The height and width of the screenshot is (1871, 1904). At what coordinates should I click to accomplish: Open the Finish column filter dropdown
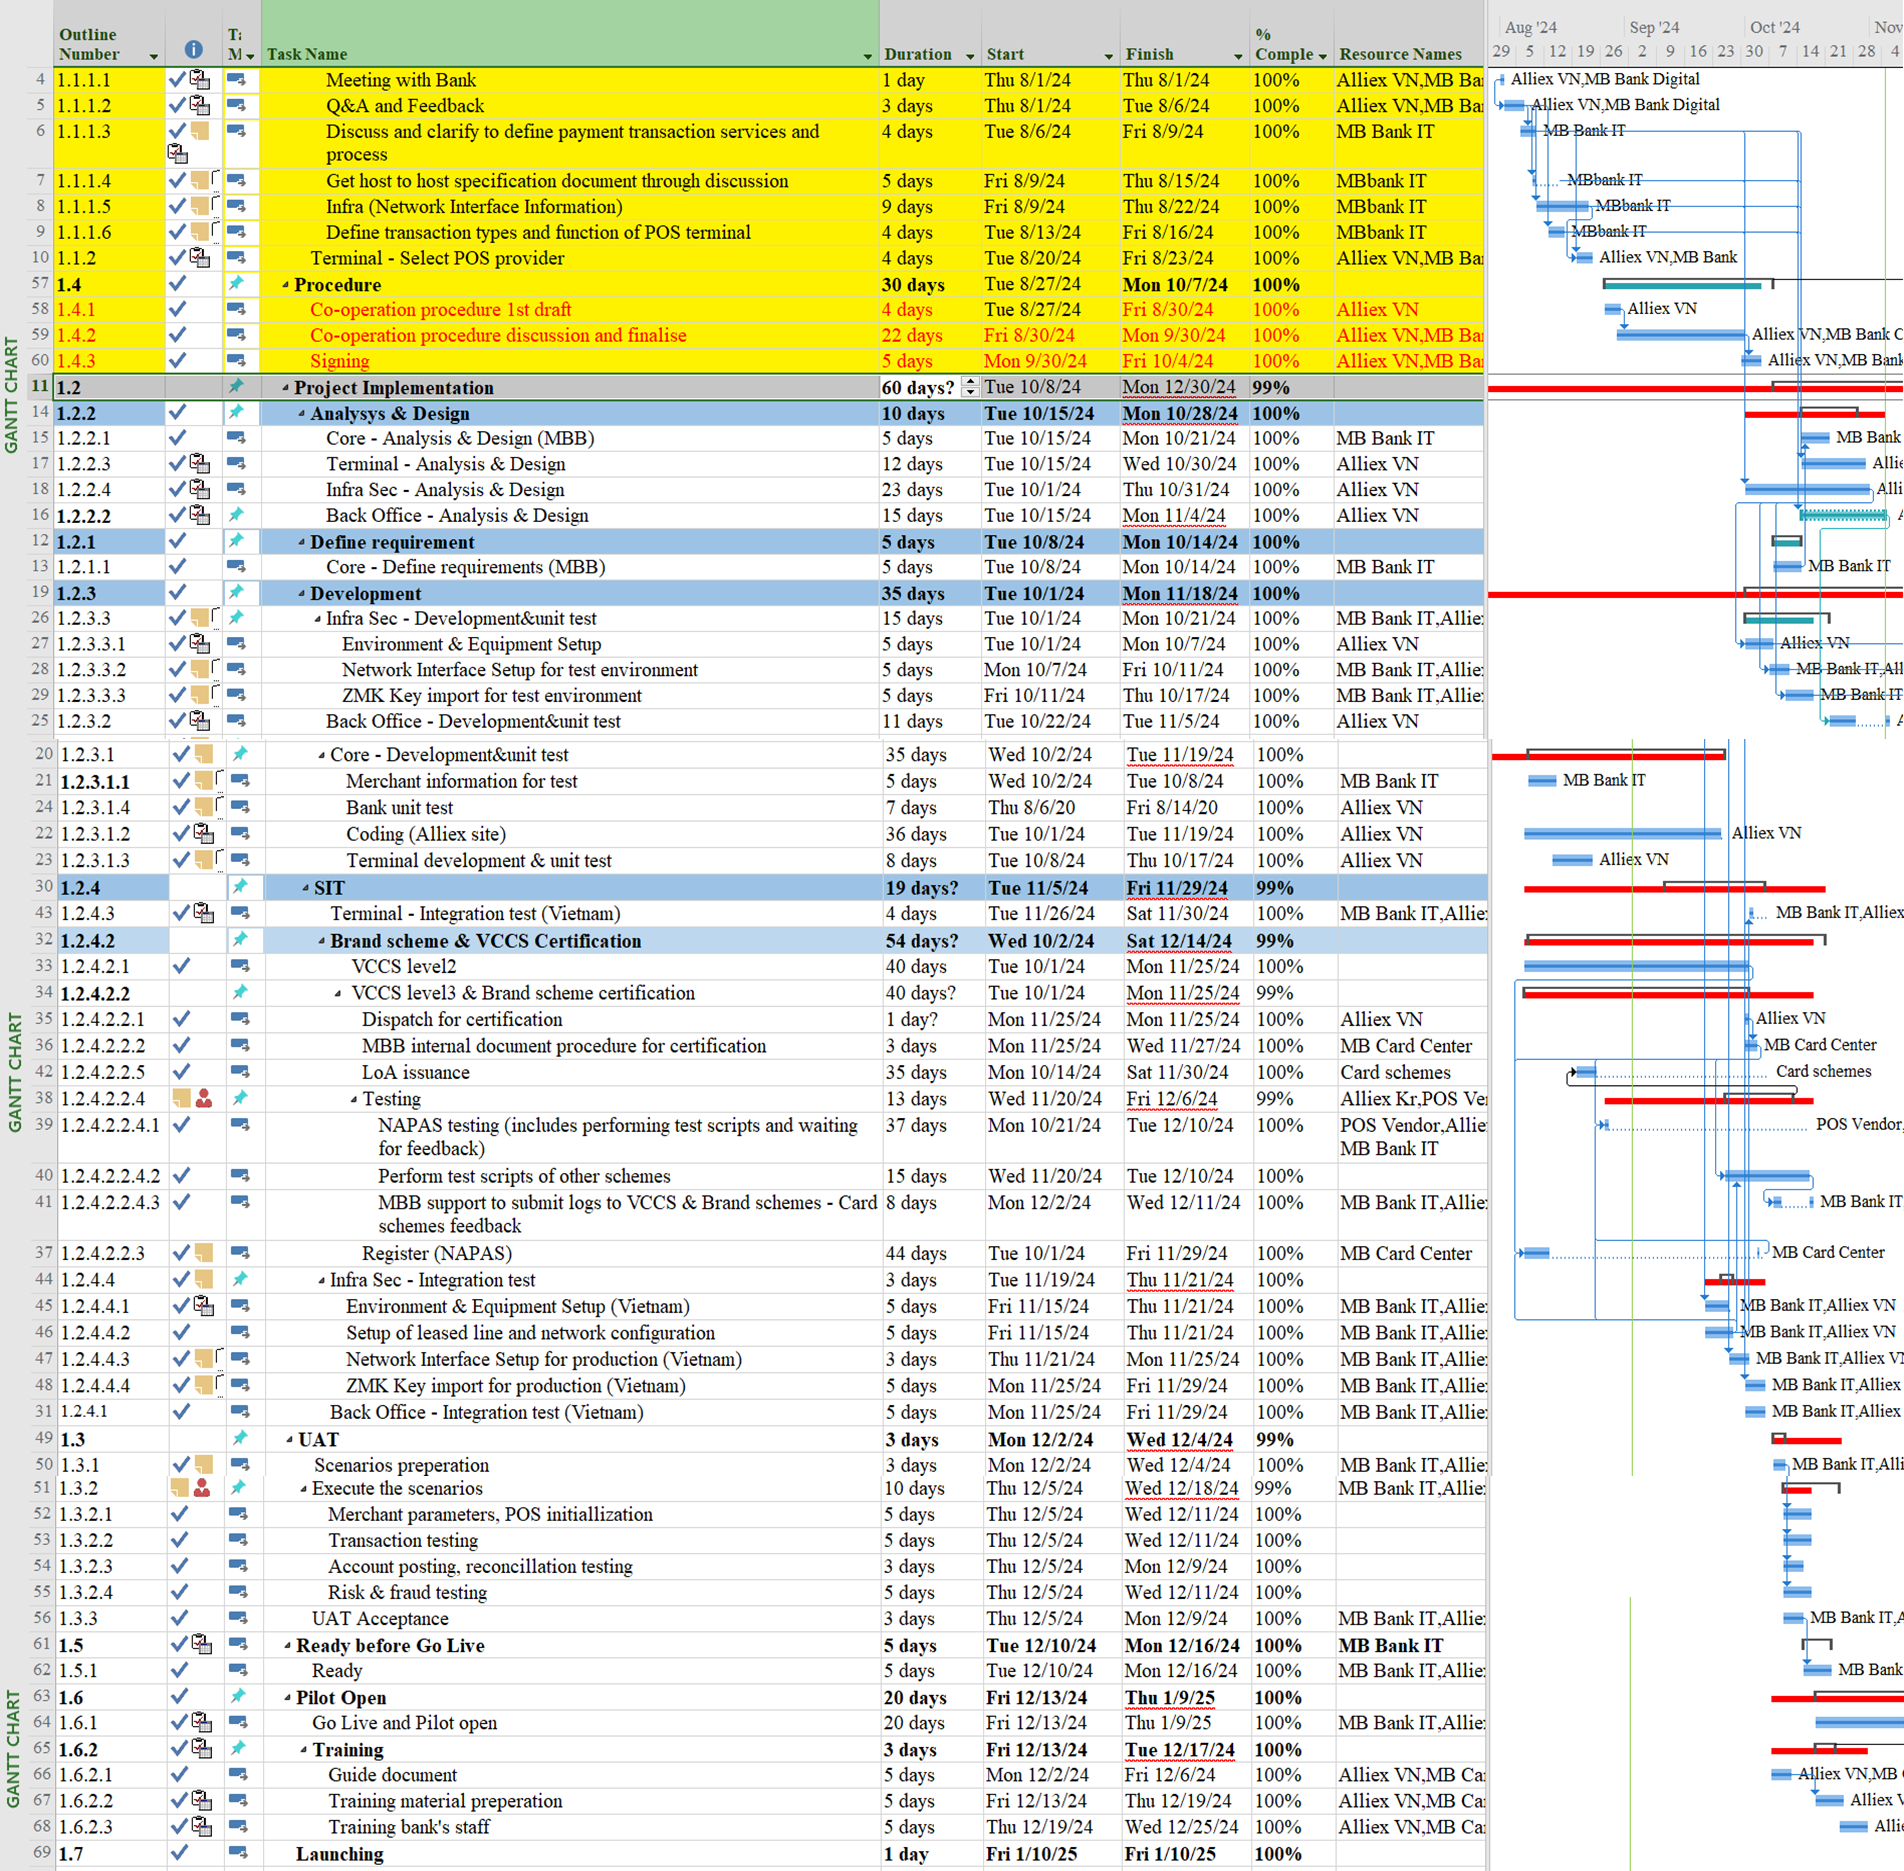point(1238,56)
